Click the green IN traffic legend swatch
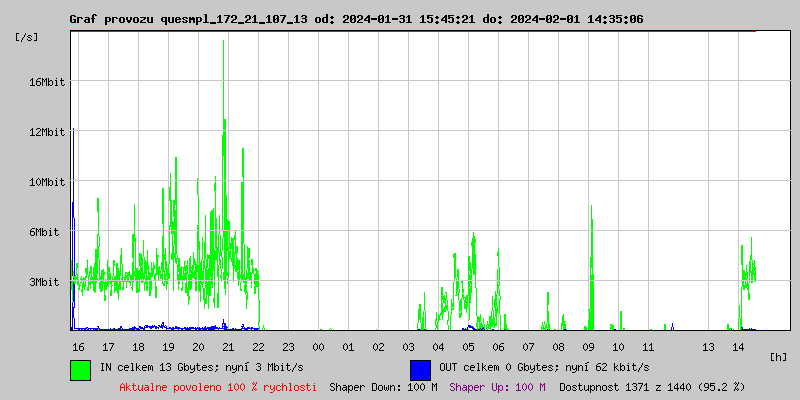800x400 pixels. click(80, 369)
